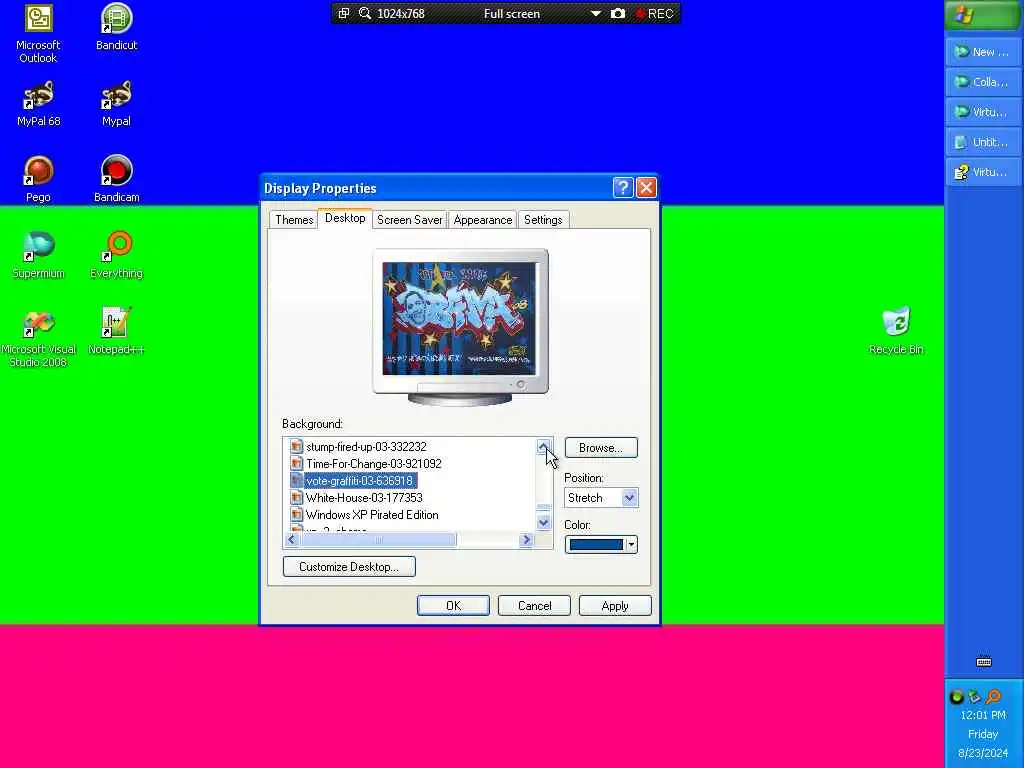Open the Appearance tab
The image size is (1024, 768).
tap(483, 220)
